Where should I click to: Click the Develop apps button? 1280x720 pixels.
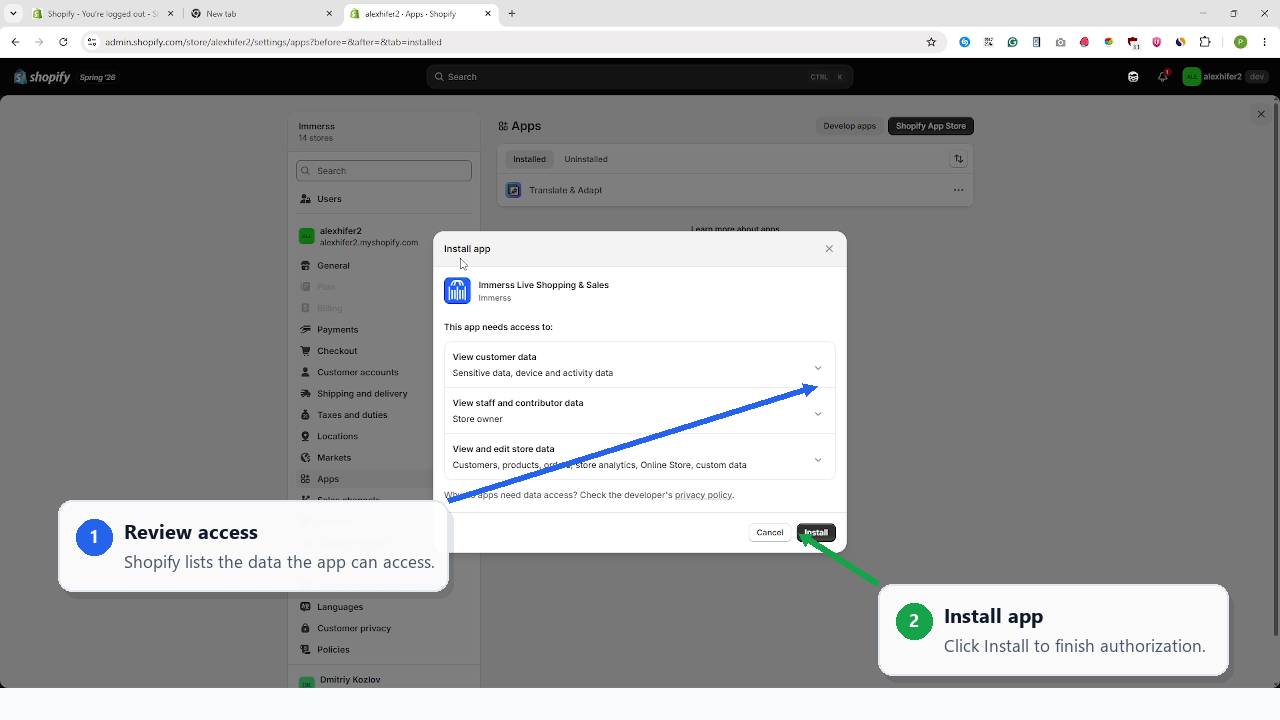(x=850, y=126)
